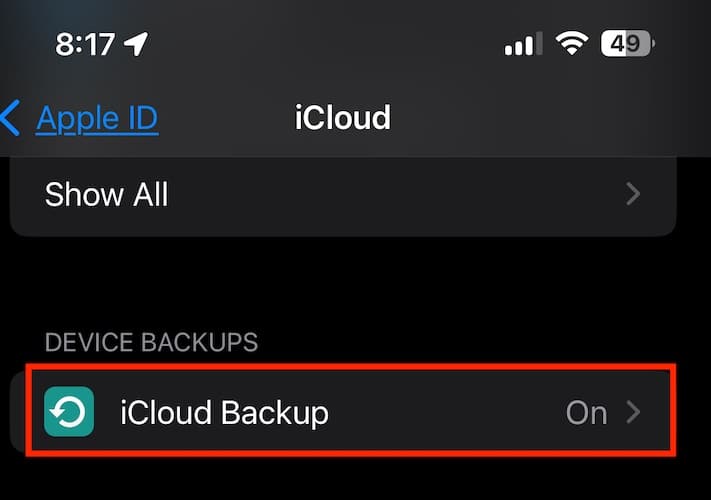Go back to Apple ID
Image resolution: width=711 pixels, height=500 pixels.
tap(96, 118)
